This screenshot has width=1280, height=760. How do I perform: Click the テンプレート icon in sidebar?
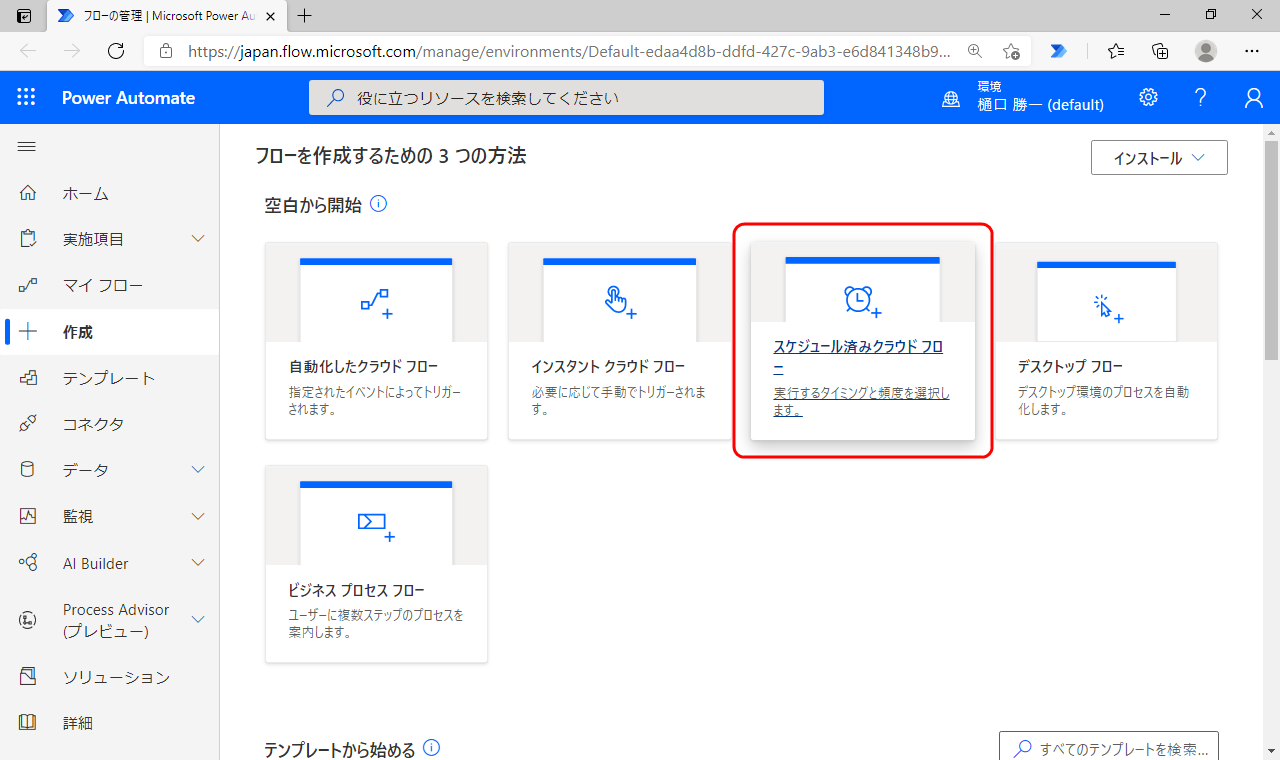click(x=28, y=378)
